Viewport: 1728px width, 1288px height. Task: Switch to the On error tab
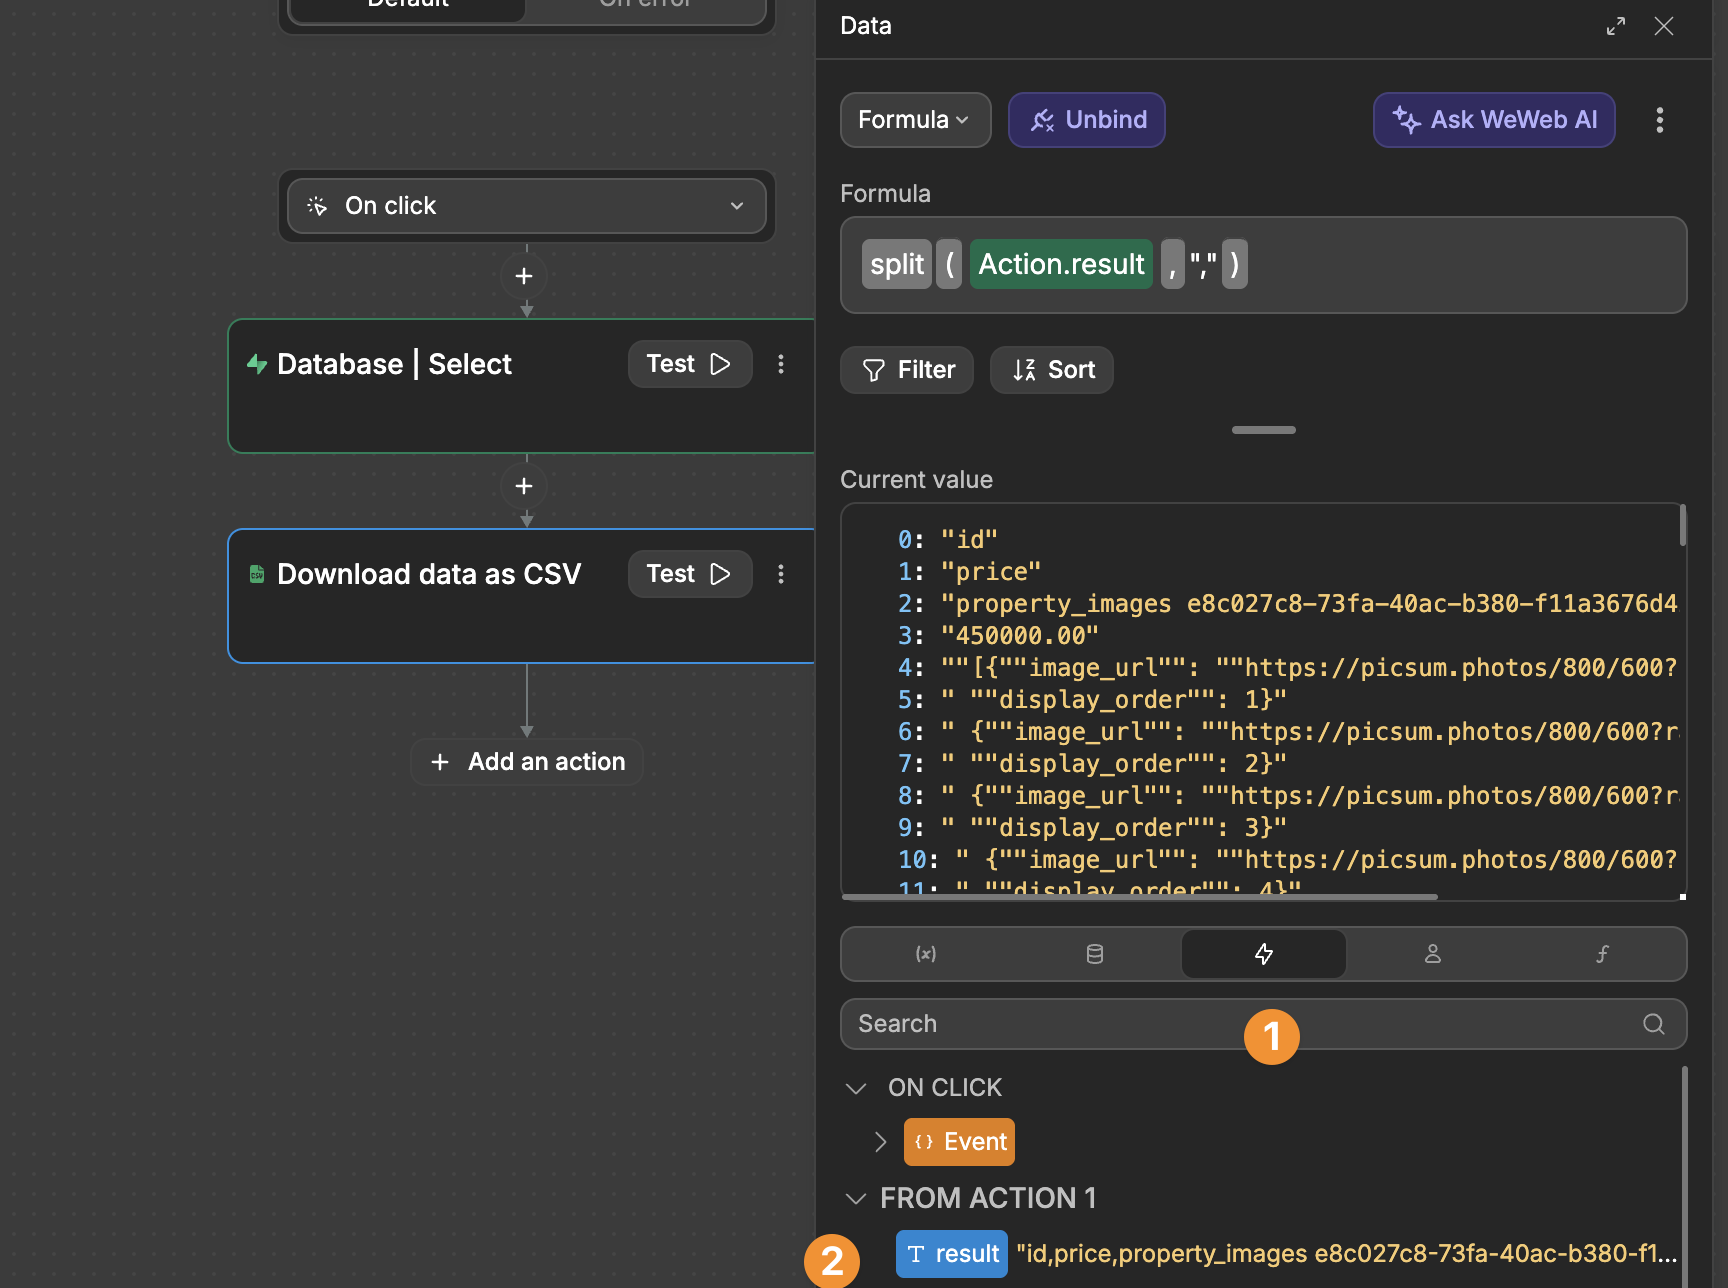point(643,5)
